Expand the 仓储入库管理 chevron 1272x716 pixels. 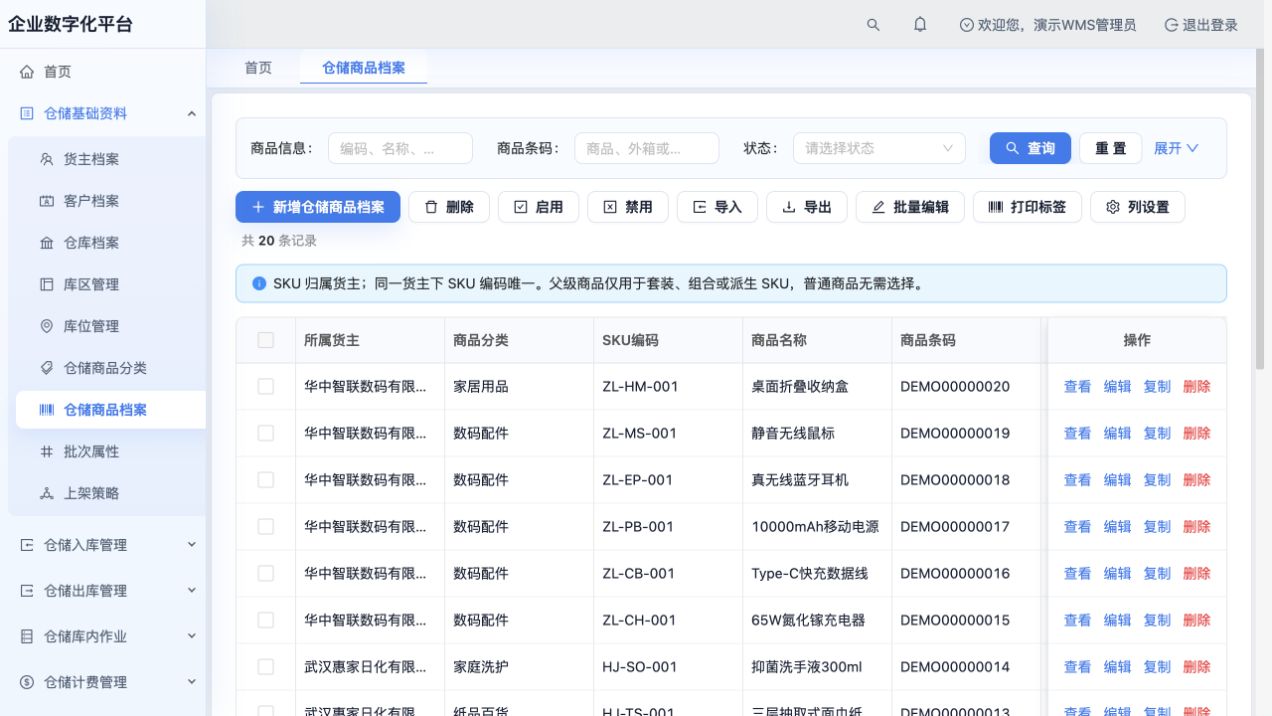click(x=192, y=545)
